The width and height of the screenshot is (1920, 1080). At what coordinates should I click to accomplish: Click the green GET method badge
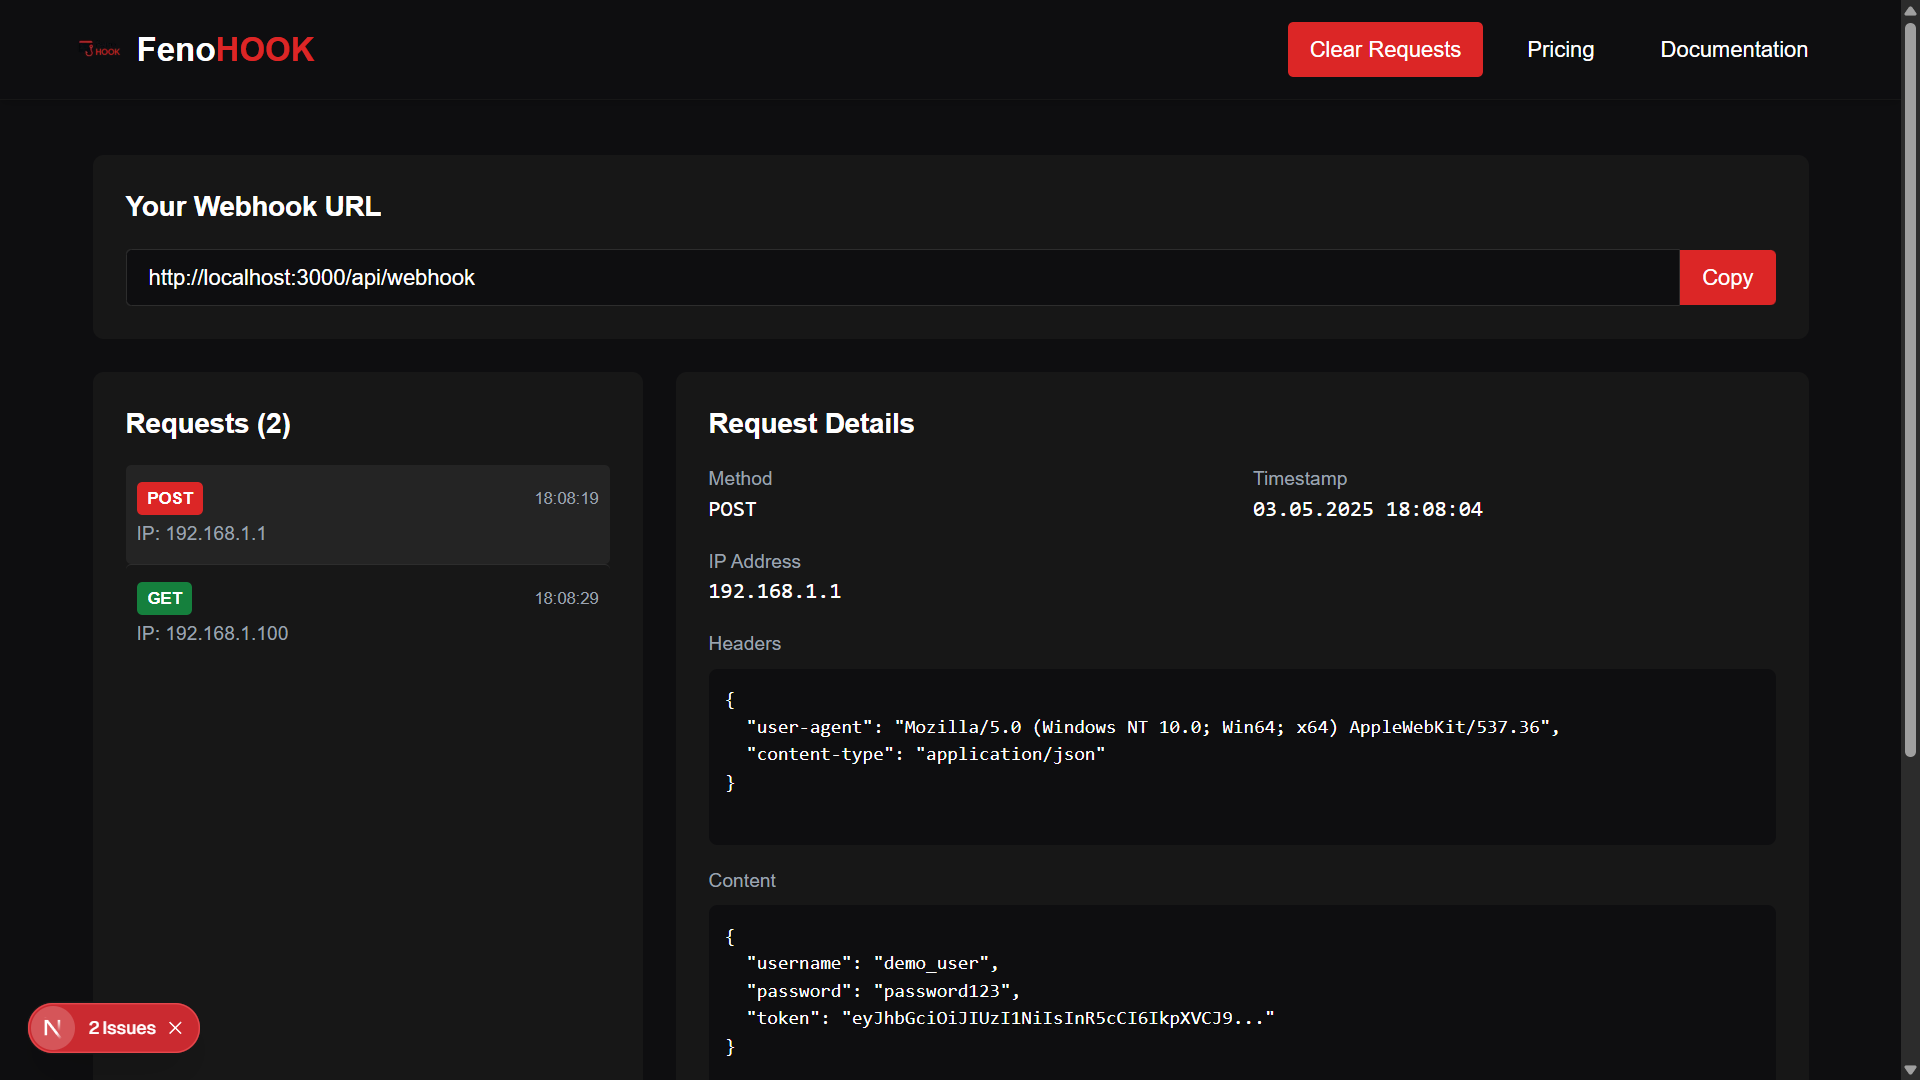pyautogui.click(x=164, y=598)
